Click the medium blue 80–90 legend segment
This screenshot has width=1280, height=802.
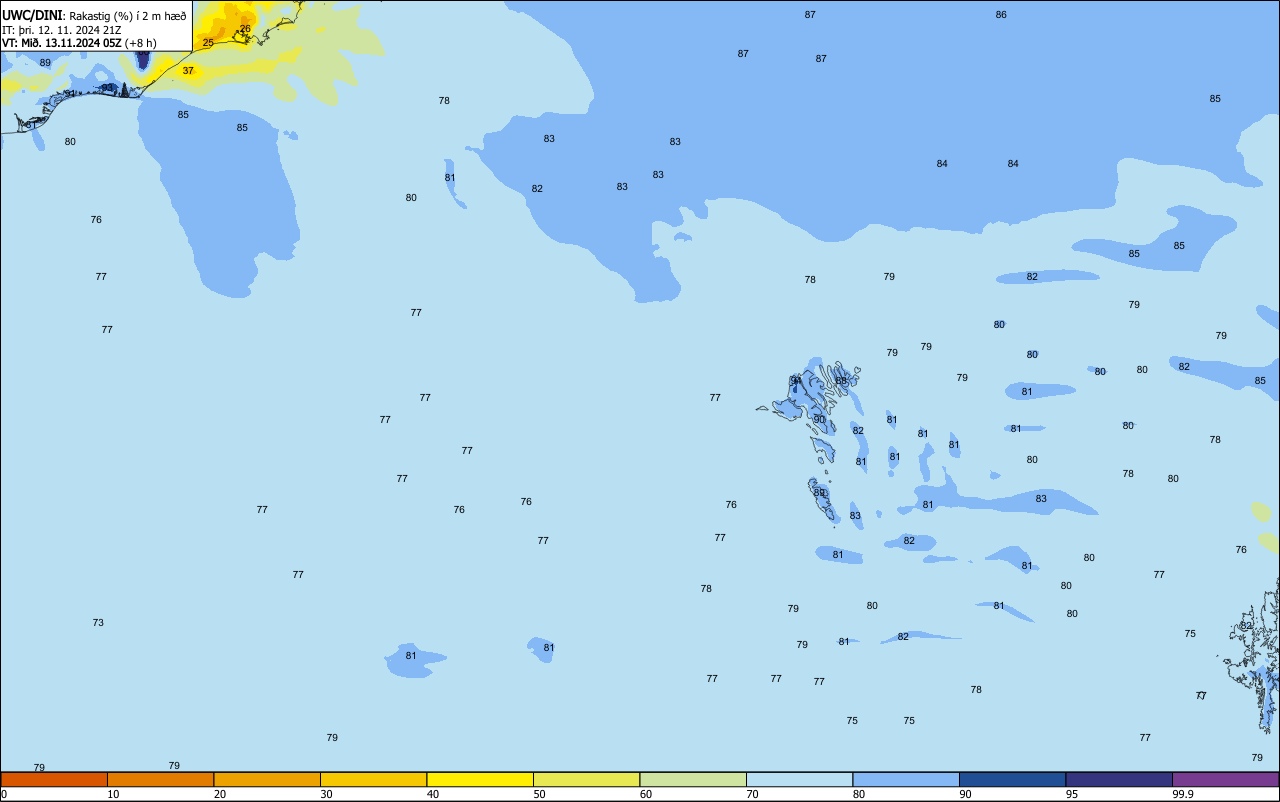coord(906,779)
